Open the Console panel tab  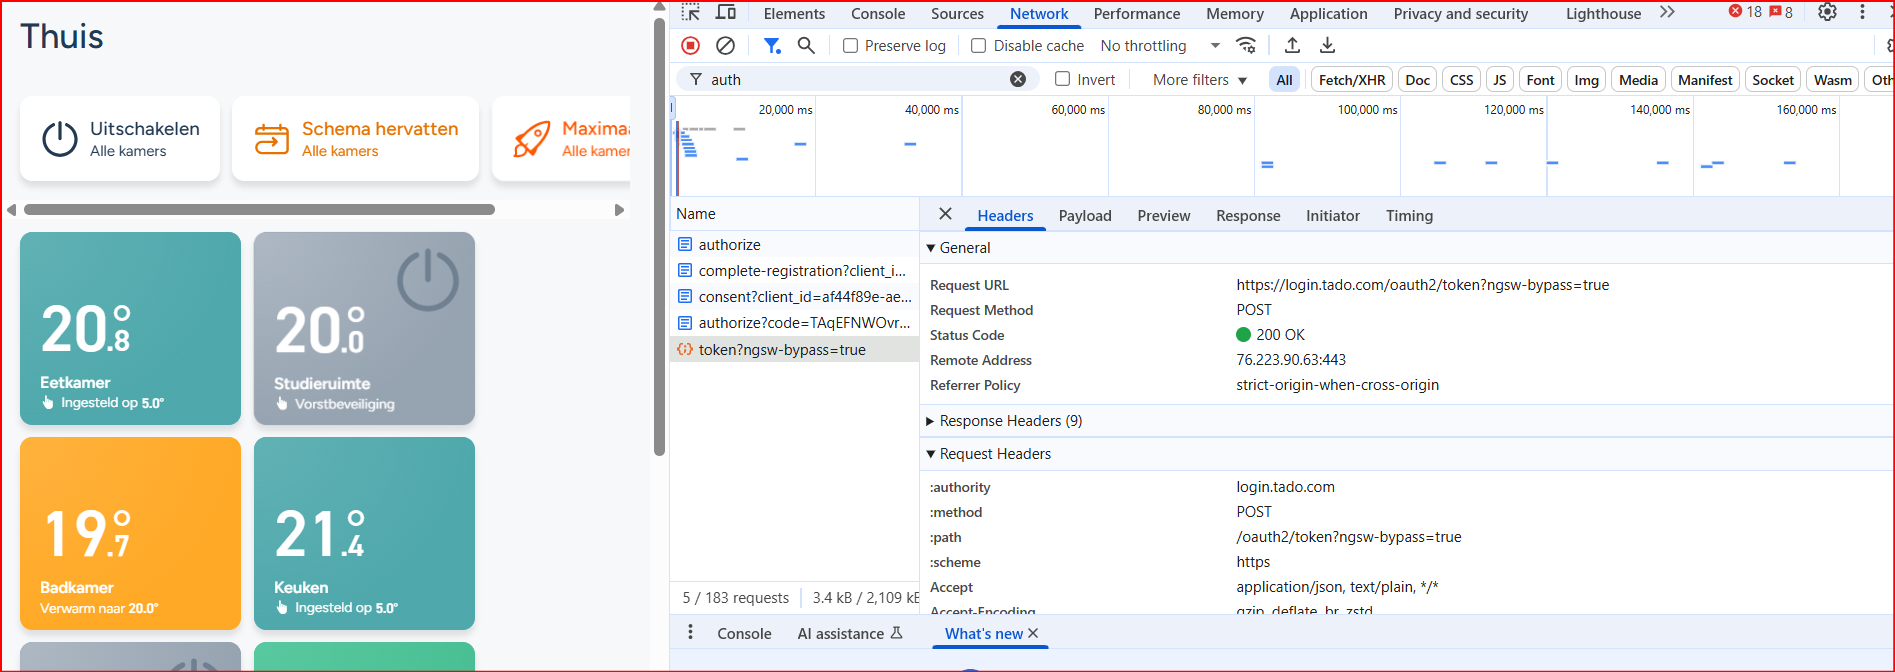pos(877,14)
